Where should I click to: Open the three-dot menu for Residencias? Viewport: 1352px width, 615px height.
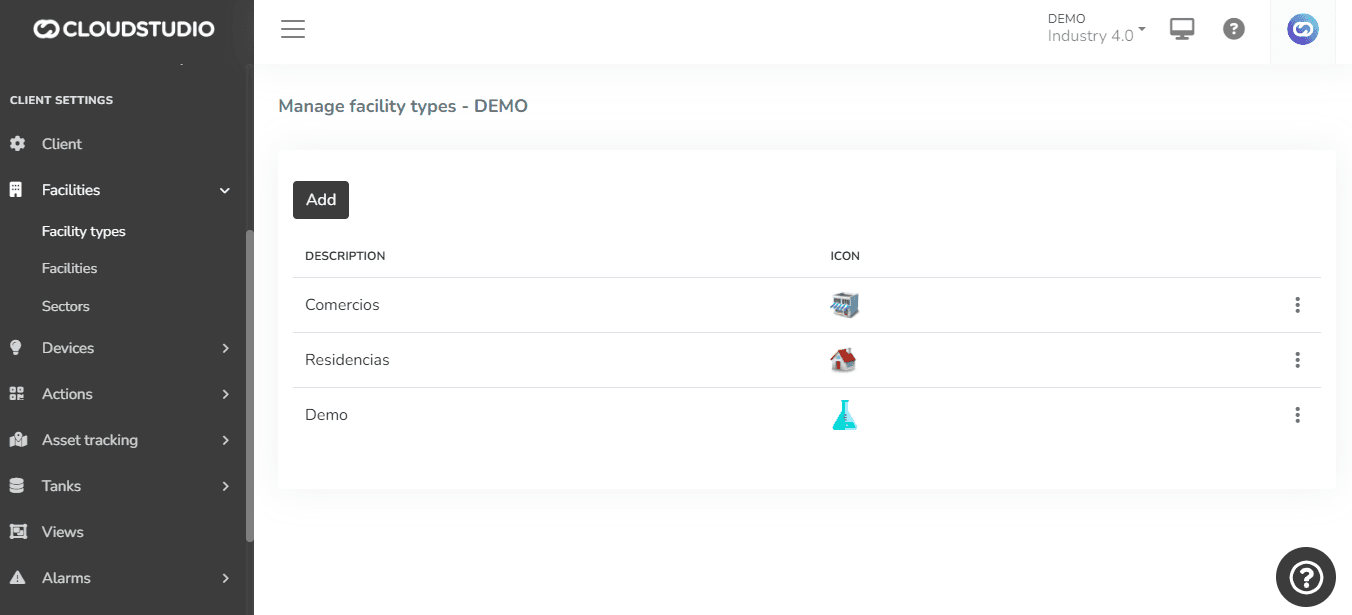coord(1297,360)
